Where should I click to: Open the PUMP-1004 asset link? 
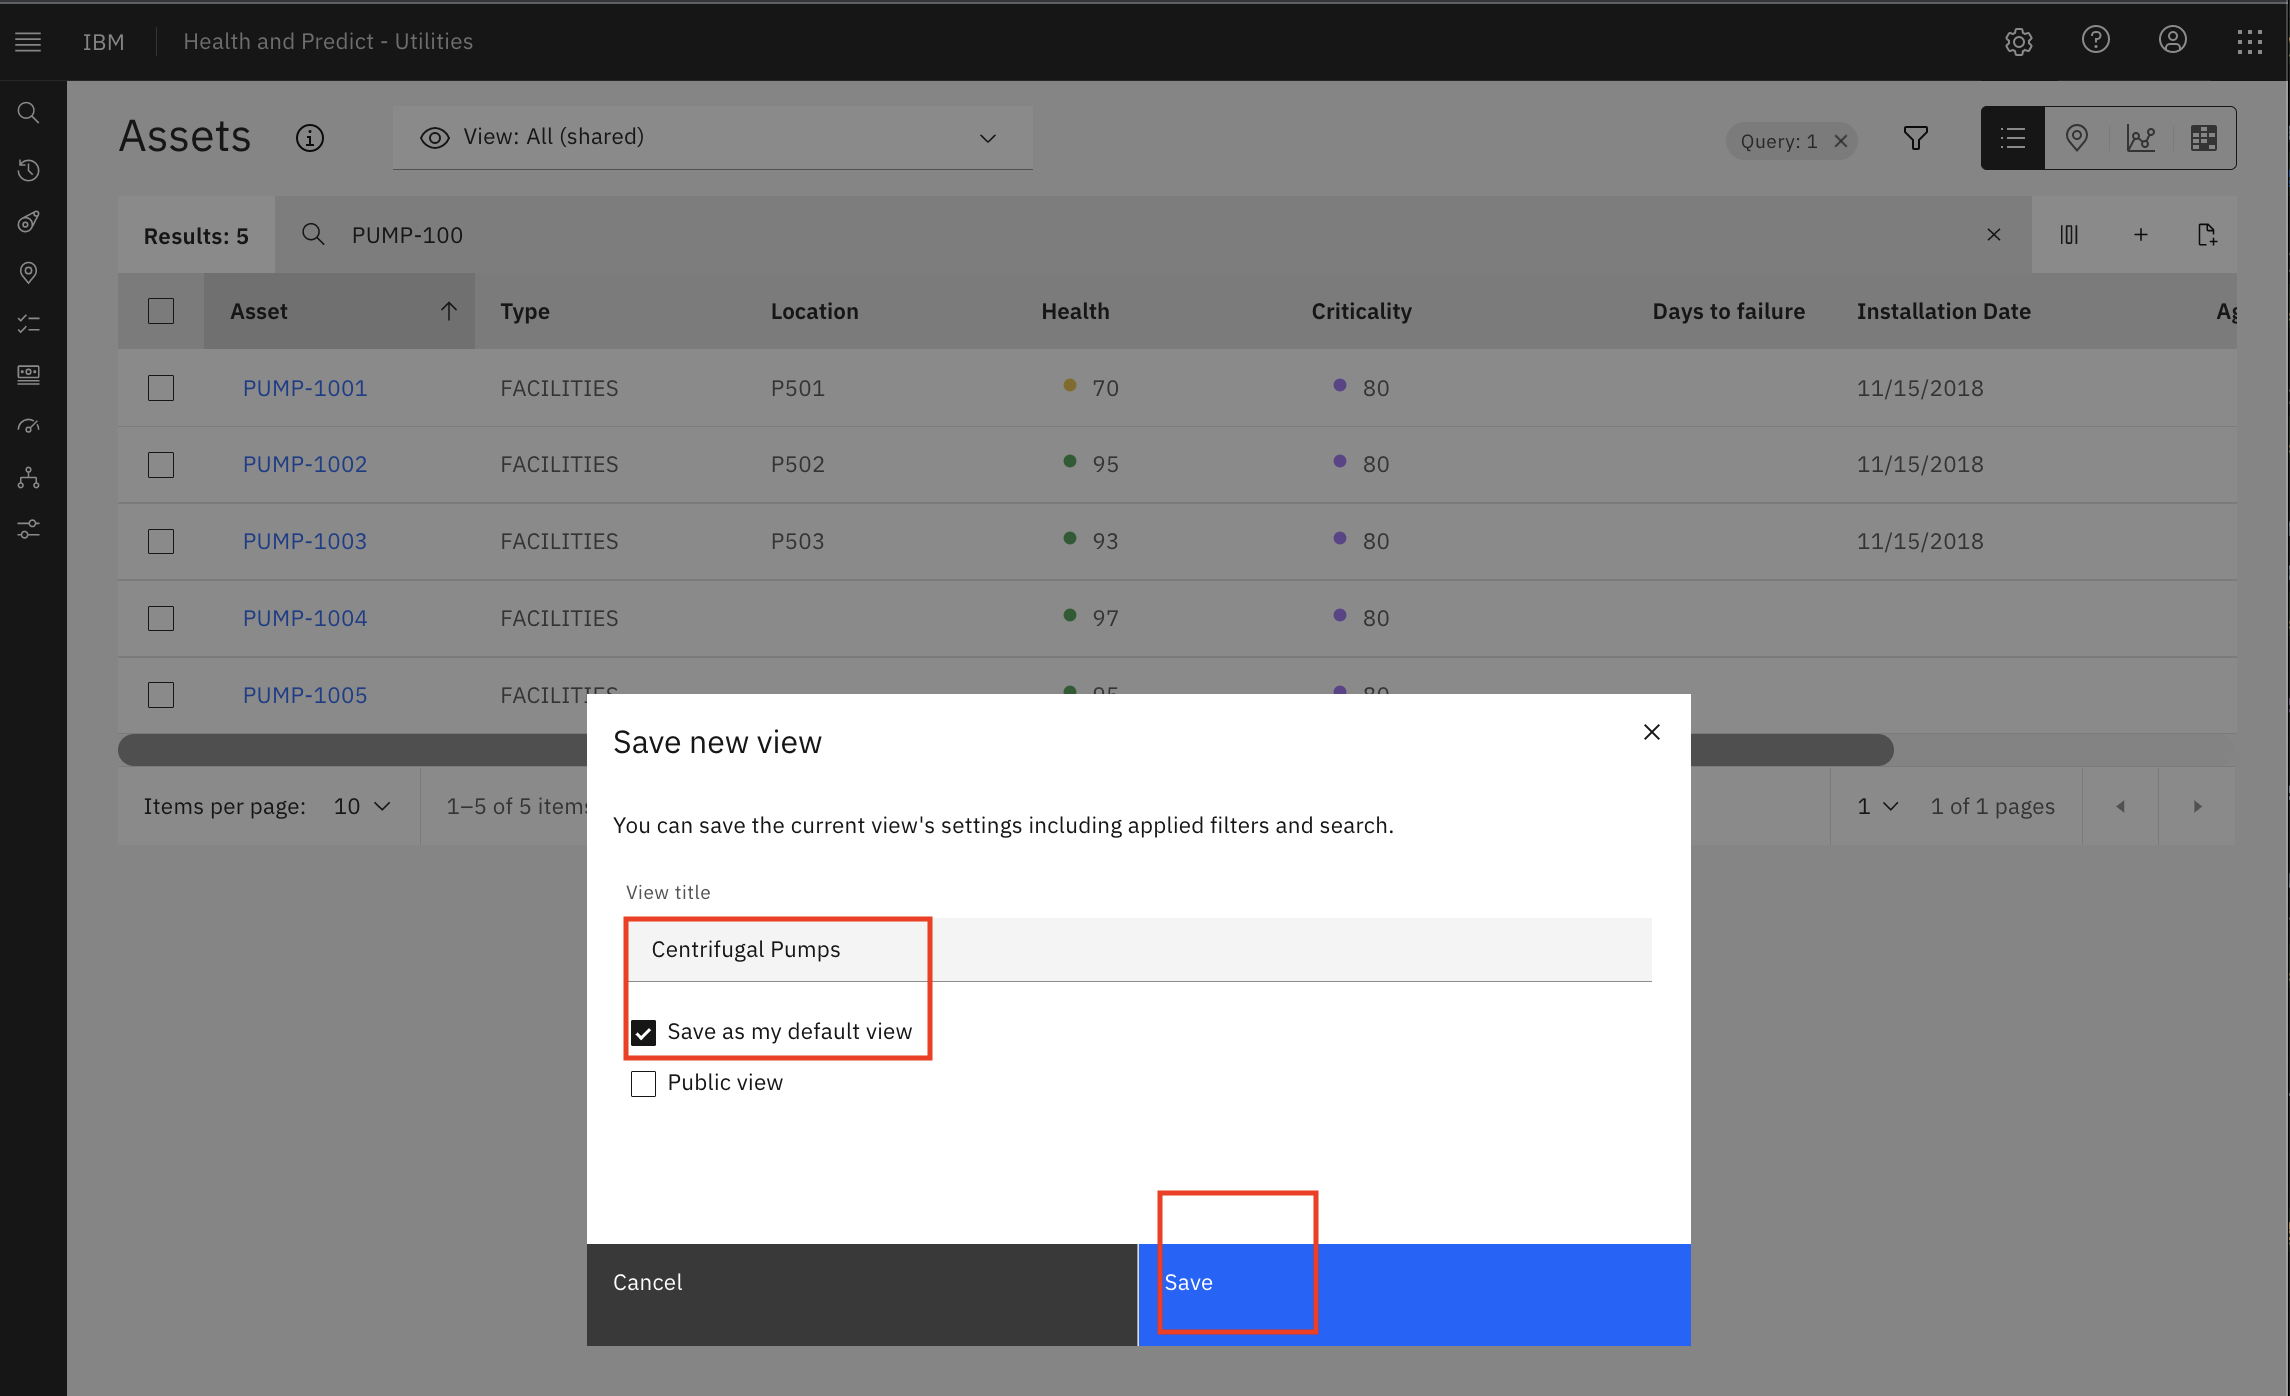(305, 618)
